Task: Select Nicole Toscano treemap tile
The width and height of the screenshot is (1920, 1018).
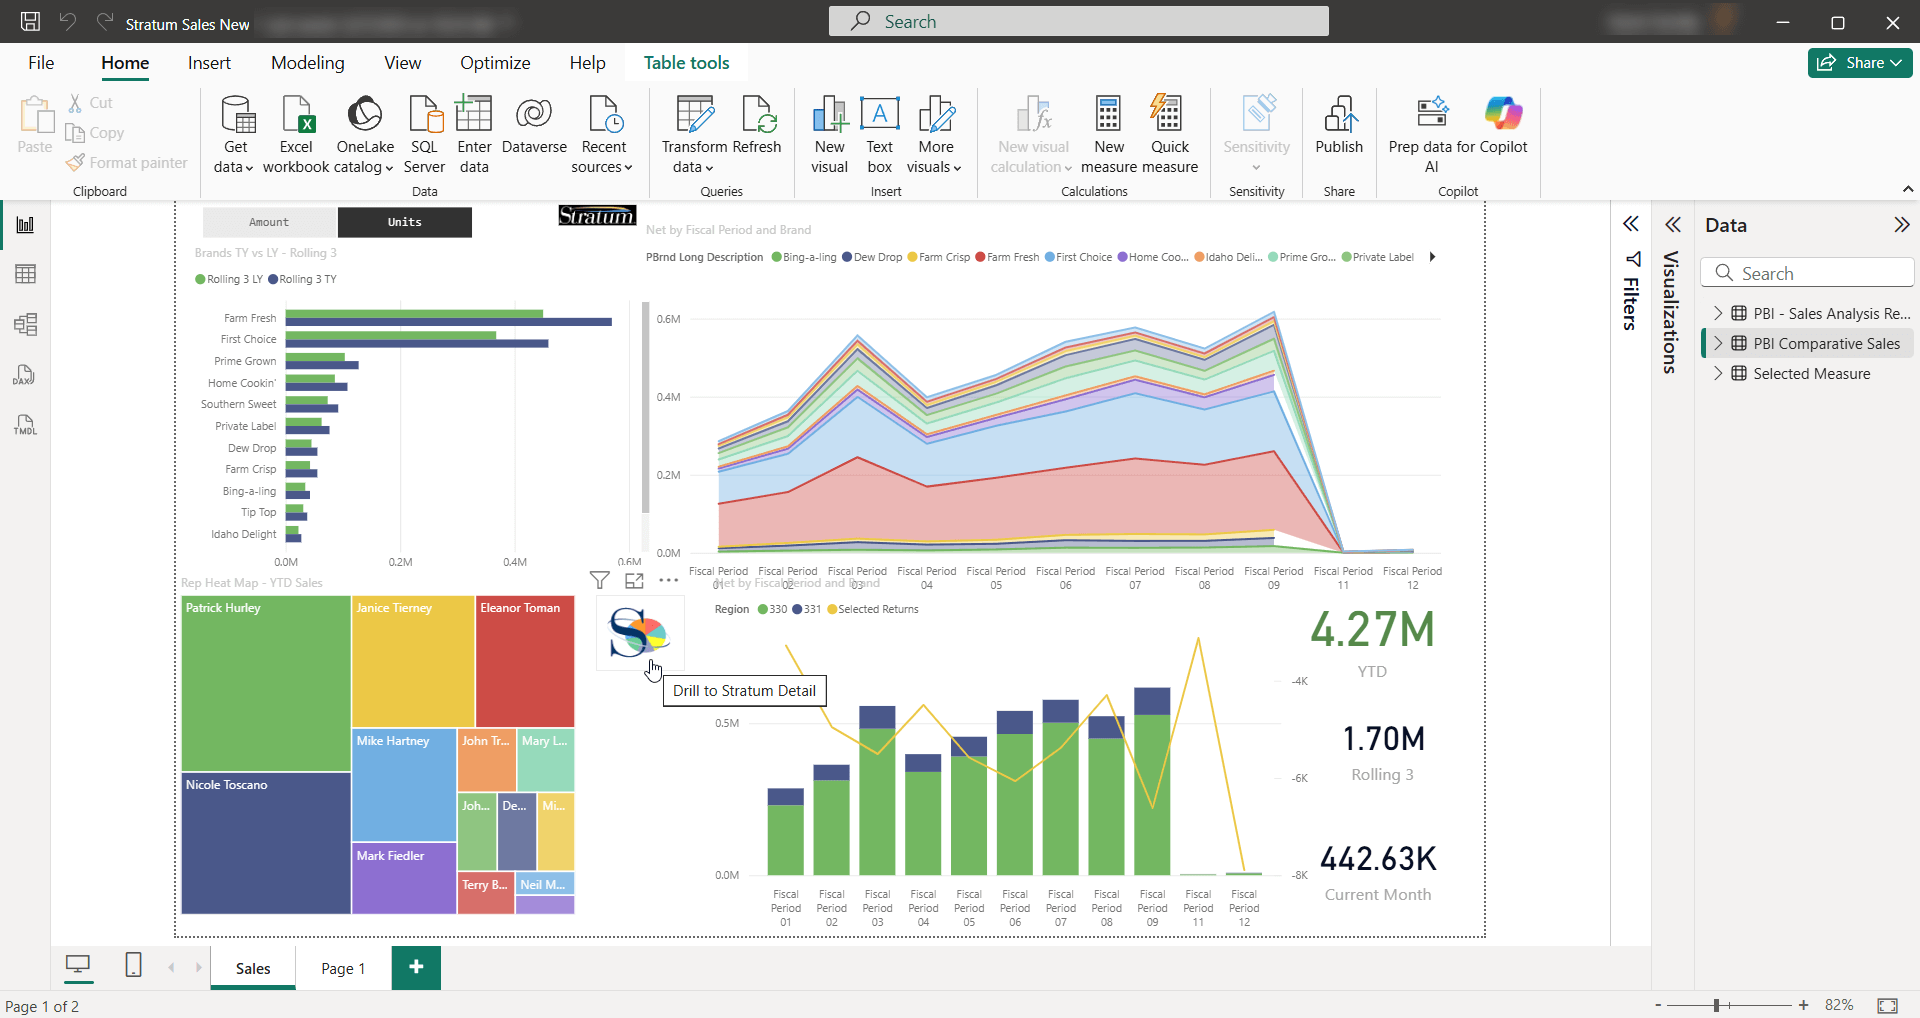Action: [x=266, y=843]
